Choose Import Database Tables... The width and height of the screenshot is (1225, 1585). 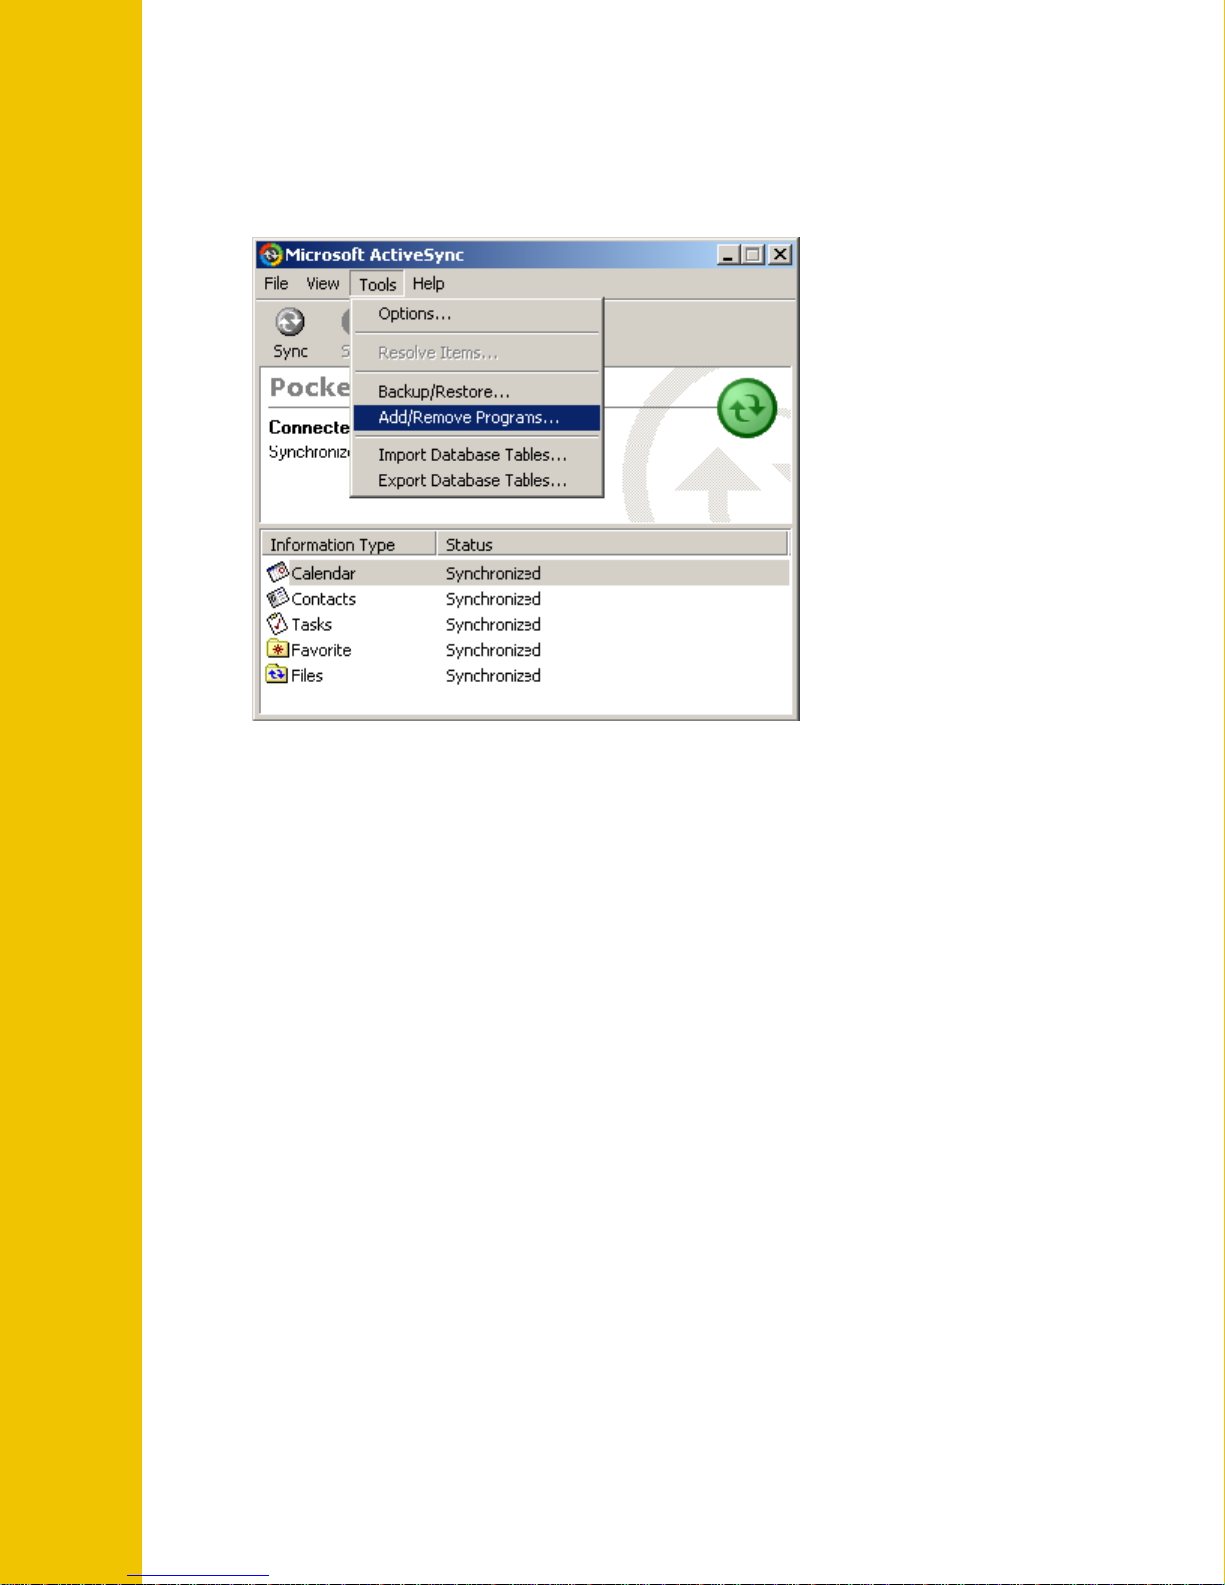tap(477, 455)
